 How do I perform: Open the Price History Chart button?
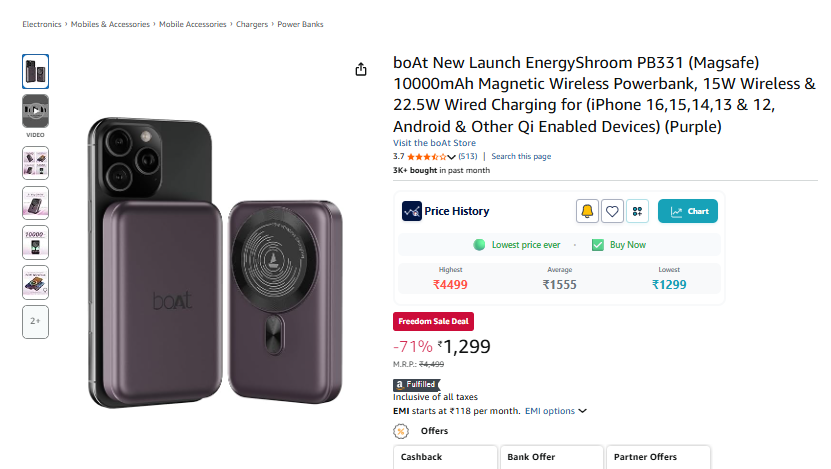[688, 211]
